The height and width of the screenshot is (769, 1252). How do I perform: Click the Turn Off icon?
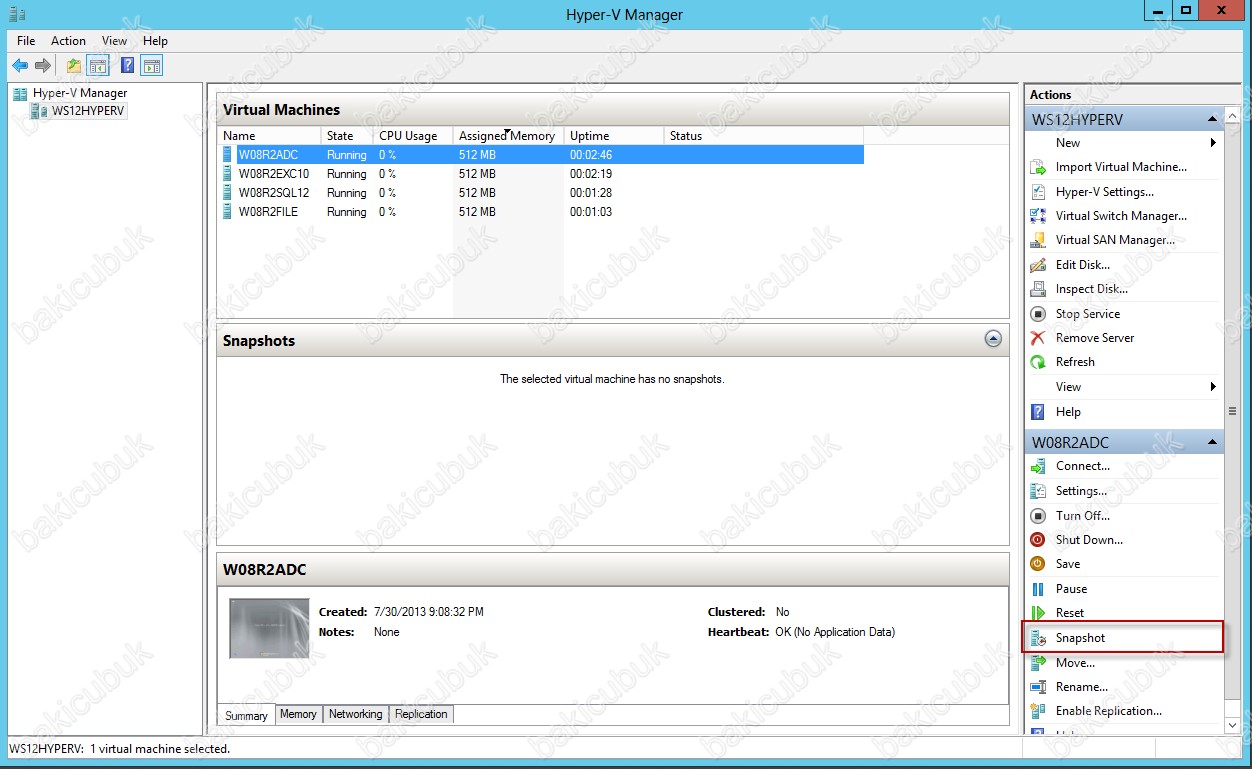(x=1038, y=516)
